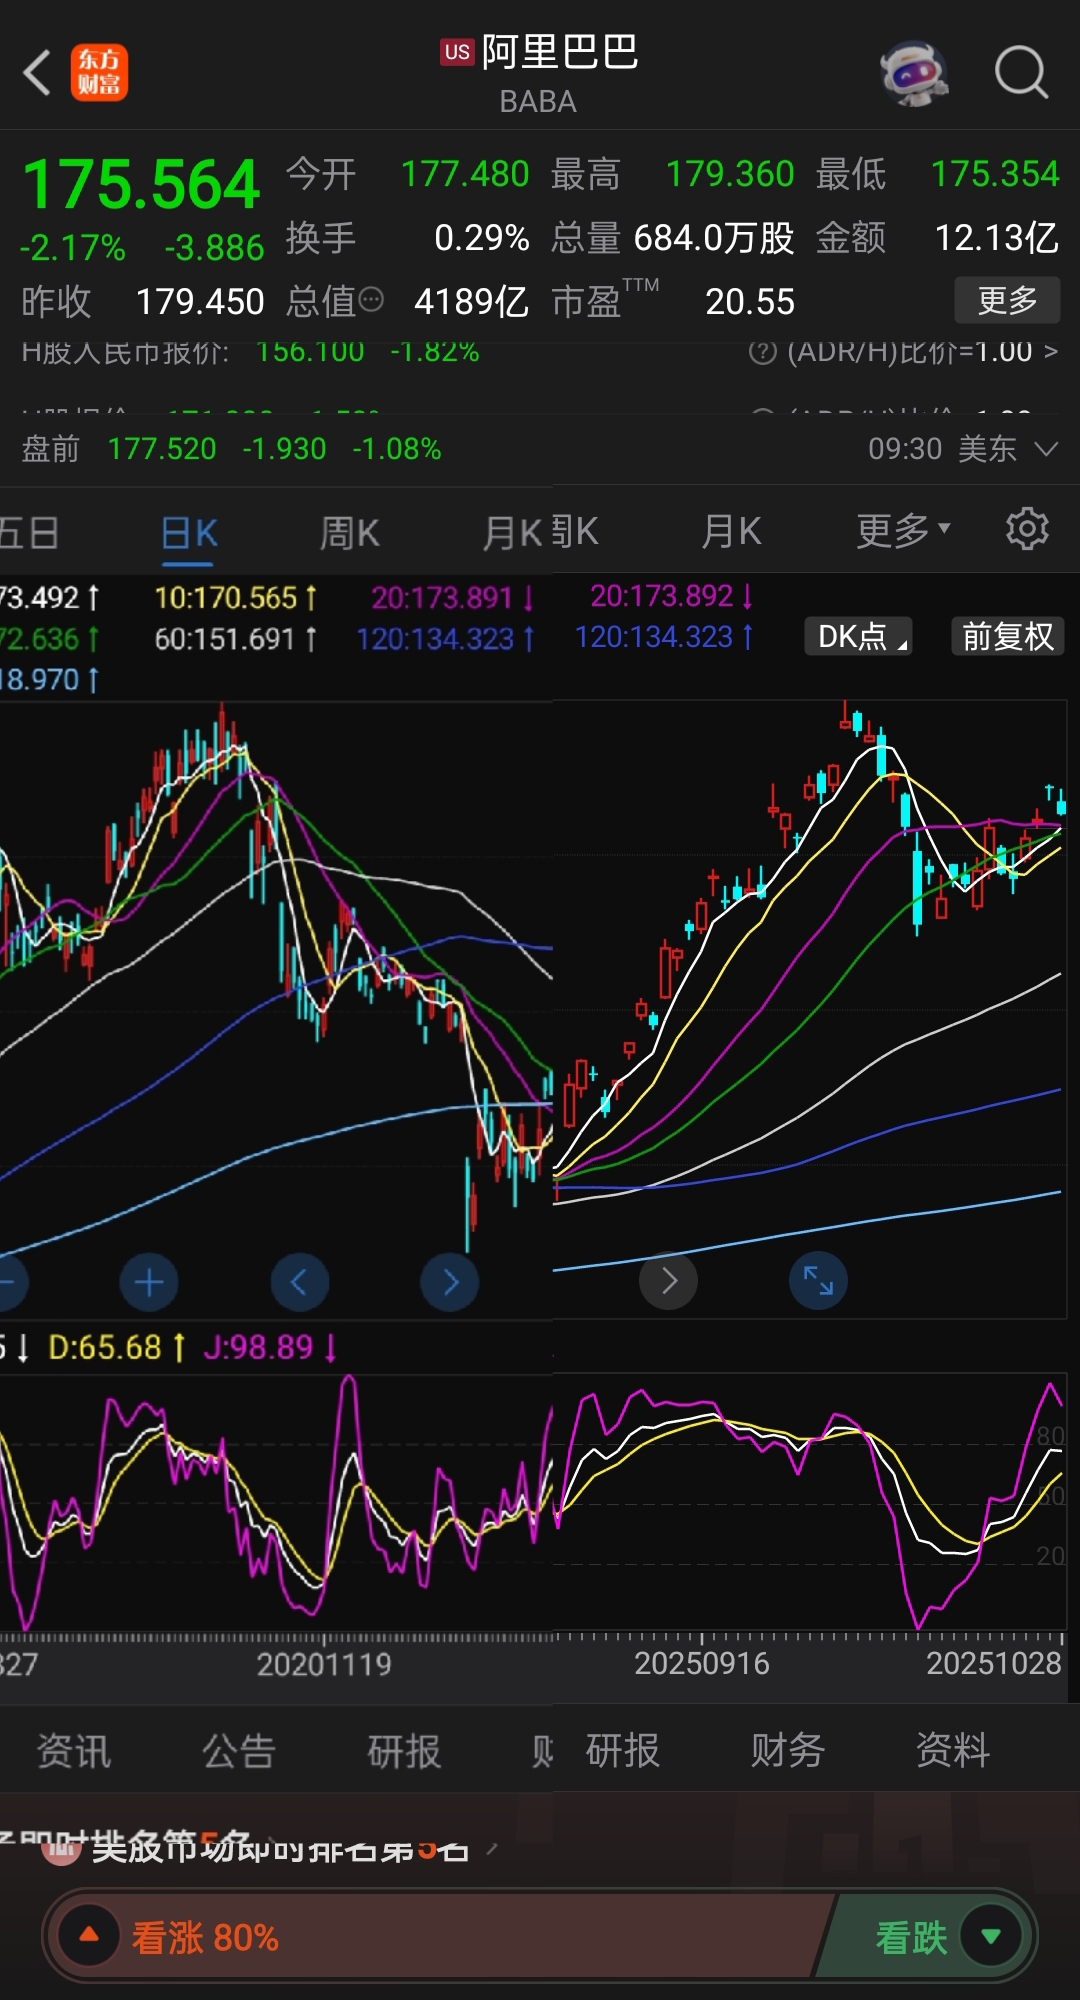Tap the 看涨 up-arrow circle
The width and height of the screenshot is (1080, 2000).
[89, 1935]
